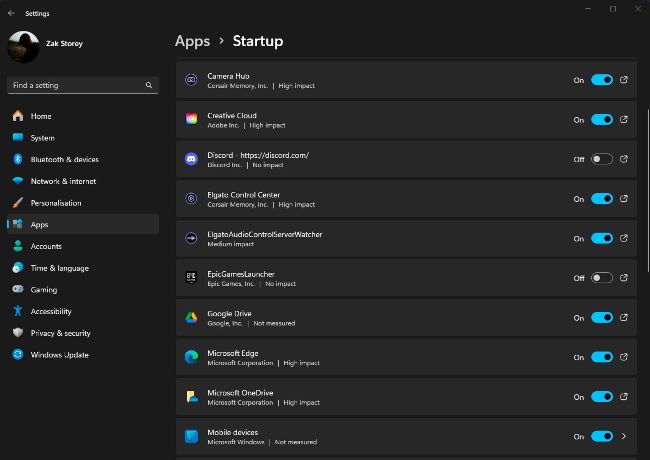Screen dimensions: 650x460
Task: Disable Microsoft Edge startup toggle
Action: point(601,357)
